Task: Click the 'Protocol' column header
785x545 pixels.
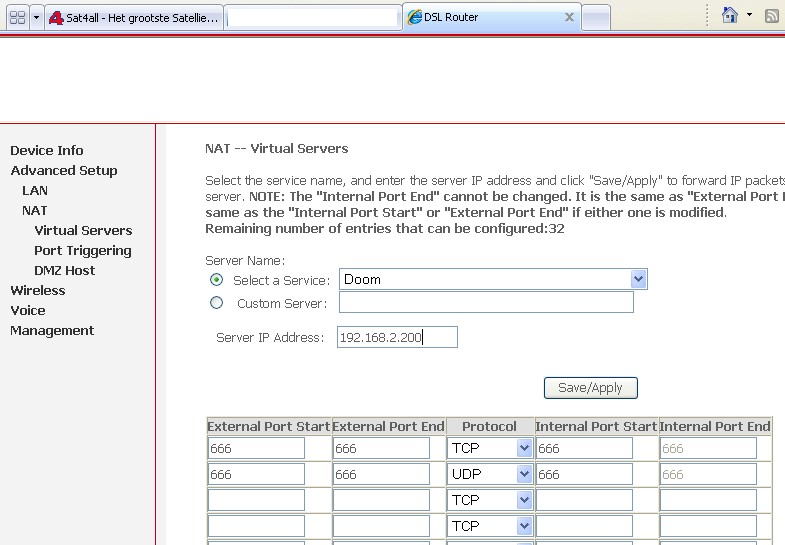Action: pyautogui.click(x=489, y=426)
